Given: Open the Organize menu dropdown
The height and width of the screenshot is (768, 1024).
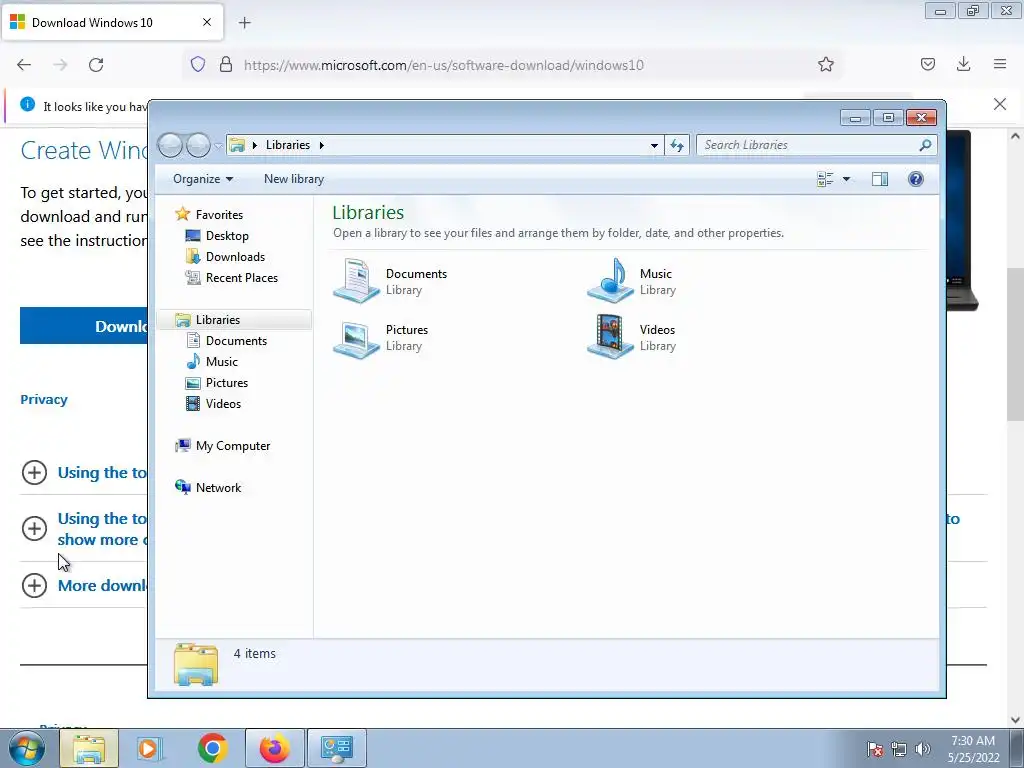Looking at the screenshot, I should pos(202,179).
